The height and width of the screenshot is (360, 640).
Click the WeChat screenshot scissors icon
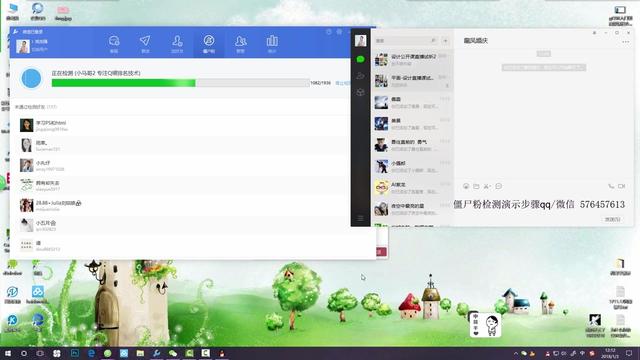pos(487,186)
